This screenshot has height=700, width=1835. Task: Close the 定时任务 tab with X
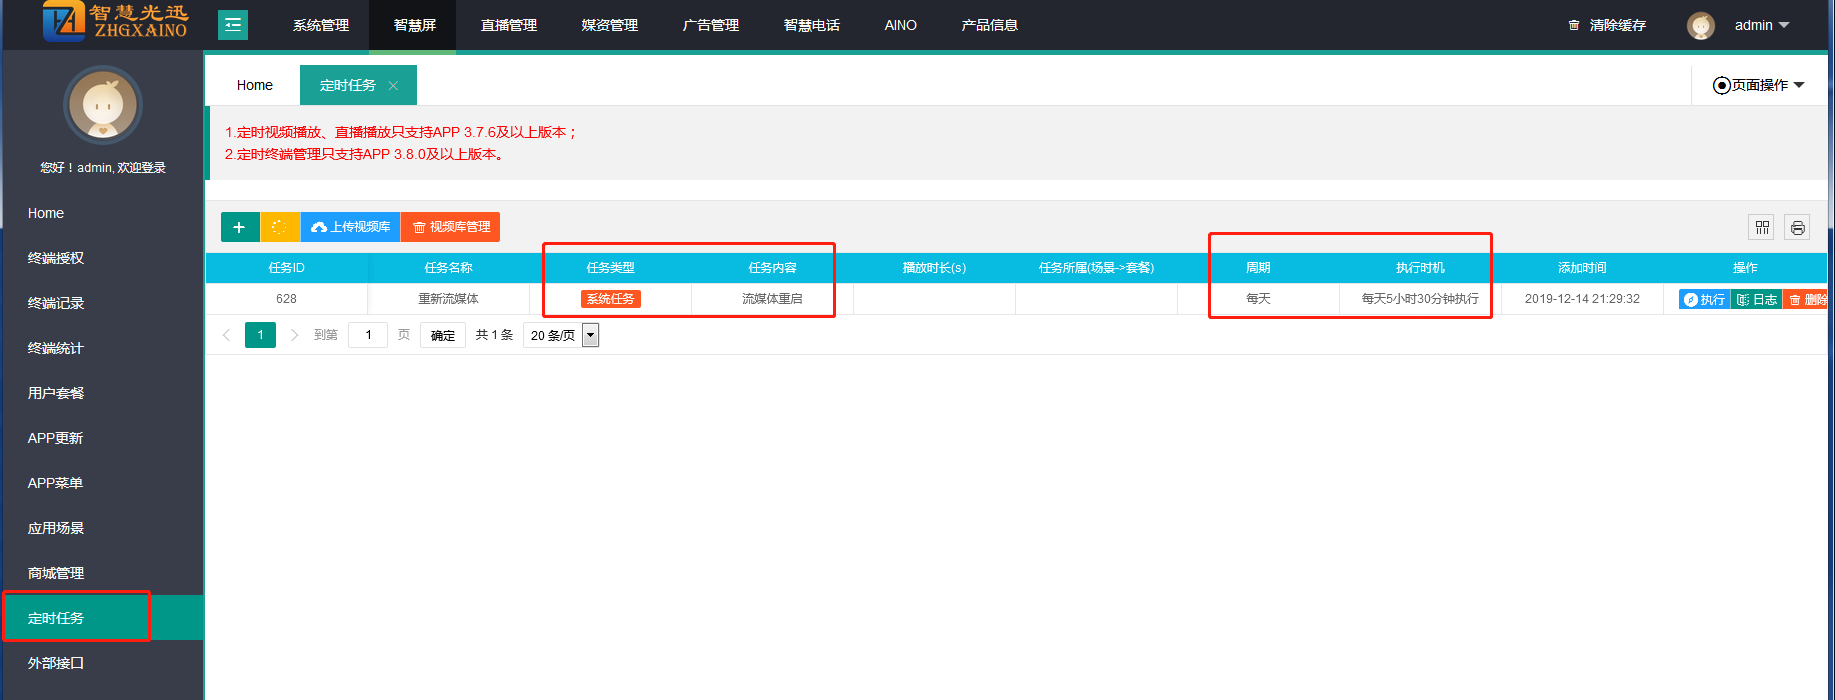393,86
